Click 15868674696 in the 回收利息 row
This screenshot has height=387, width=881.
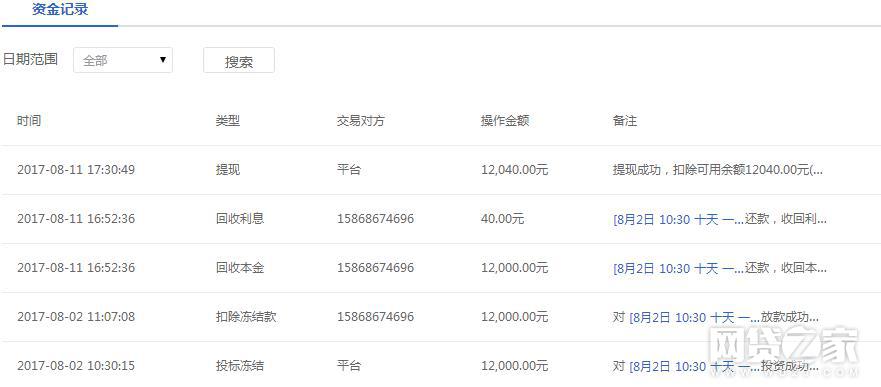tap(375, 218)
